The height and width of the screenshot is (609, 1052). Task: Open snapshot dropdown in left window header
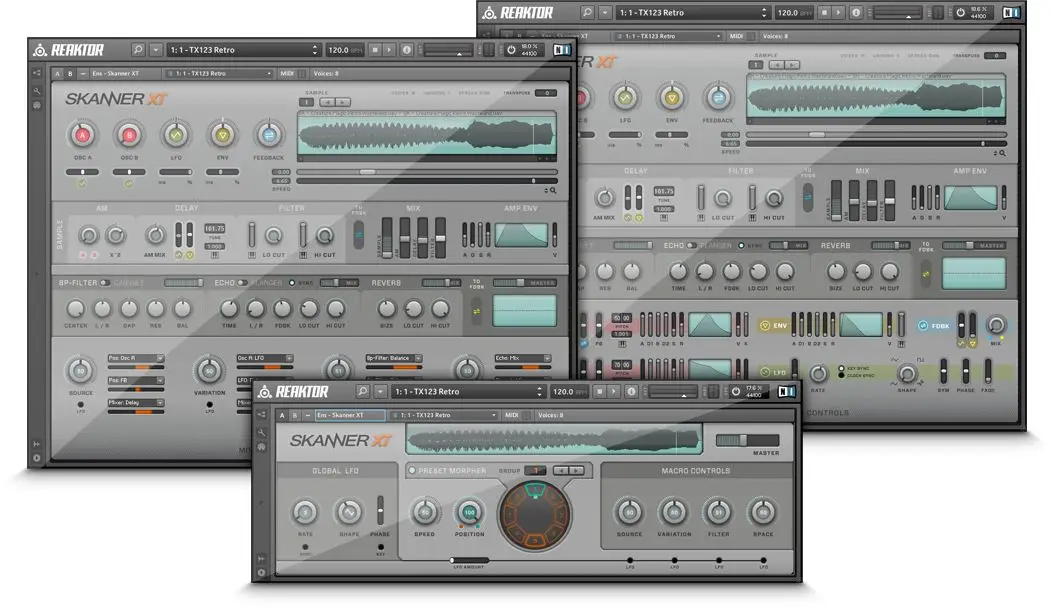click(x=219, y=73)
